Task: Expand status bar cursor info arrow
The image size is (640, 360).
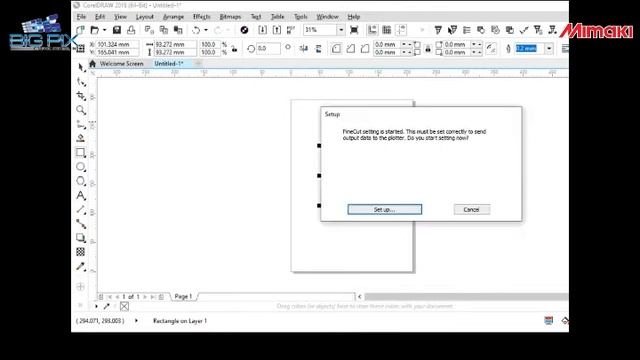Action: click(136, 321)
